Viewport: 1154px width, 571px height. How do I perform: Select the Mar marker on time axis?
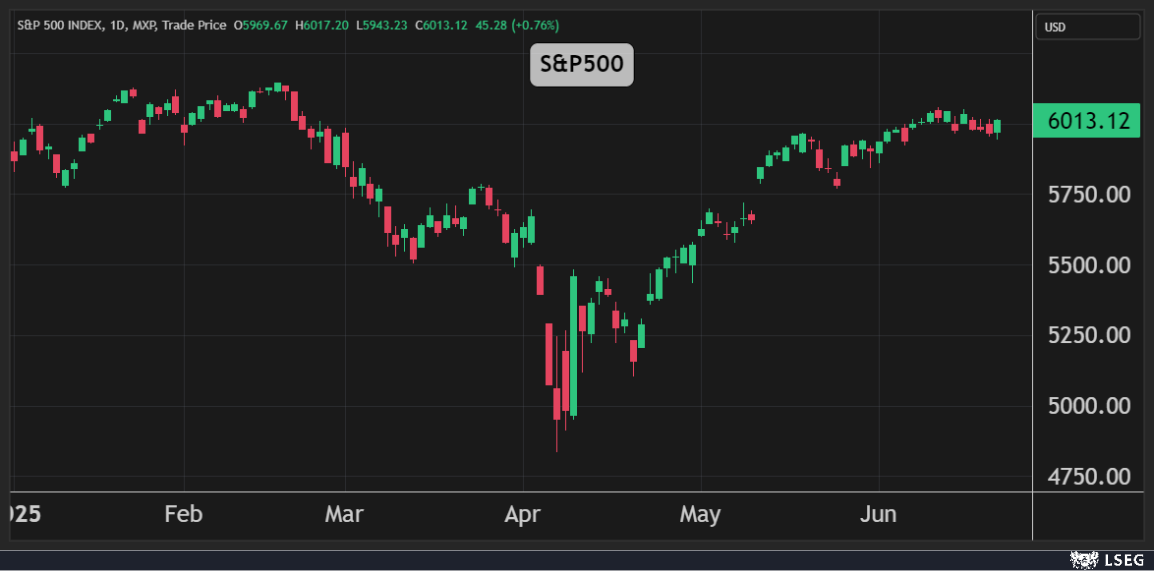tap(344, 515)
